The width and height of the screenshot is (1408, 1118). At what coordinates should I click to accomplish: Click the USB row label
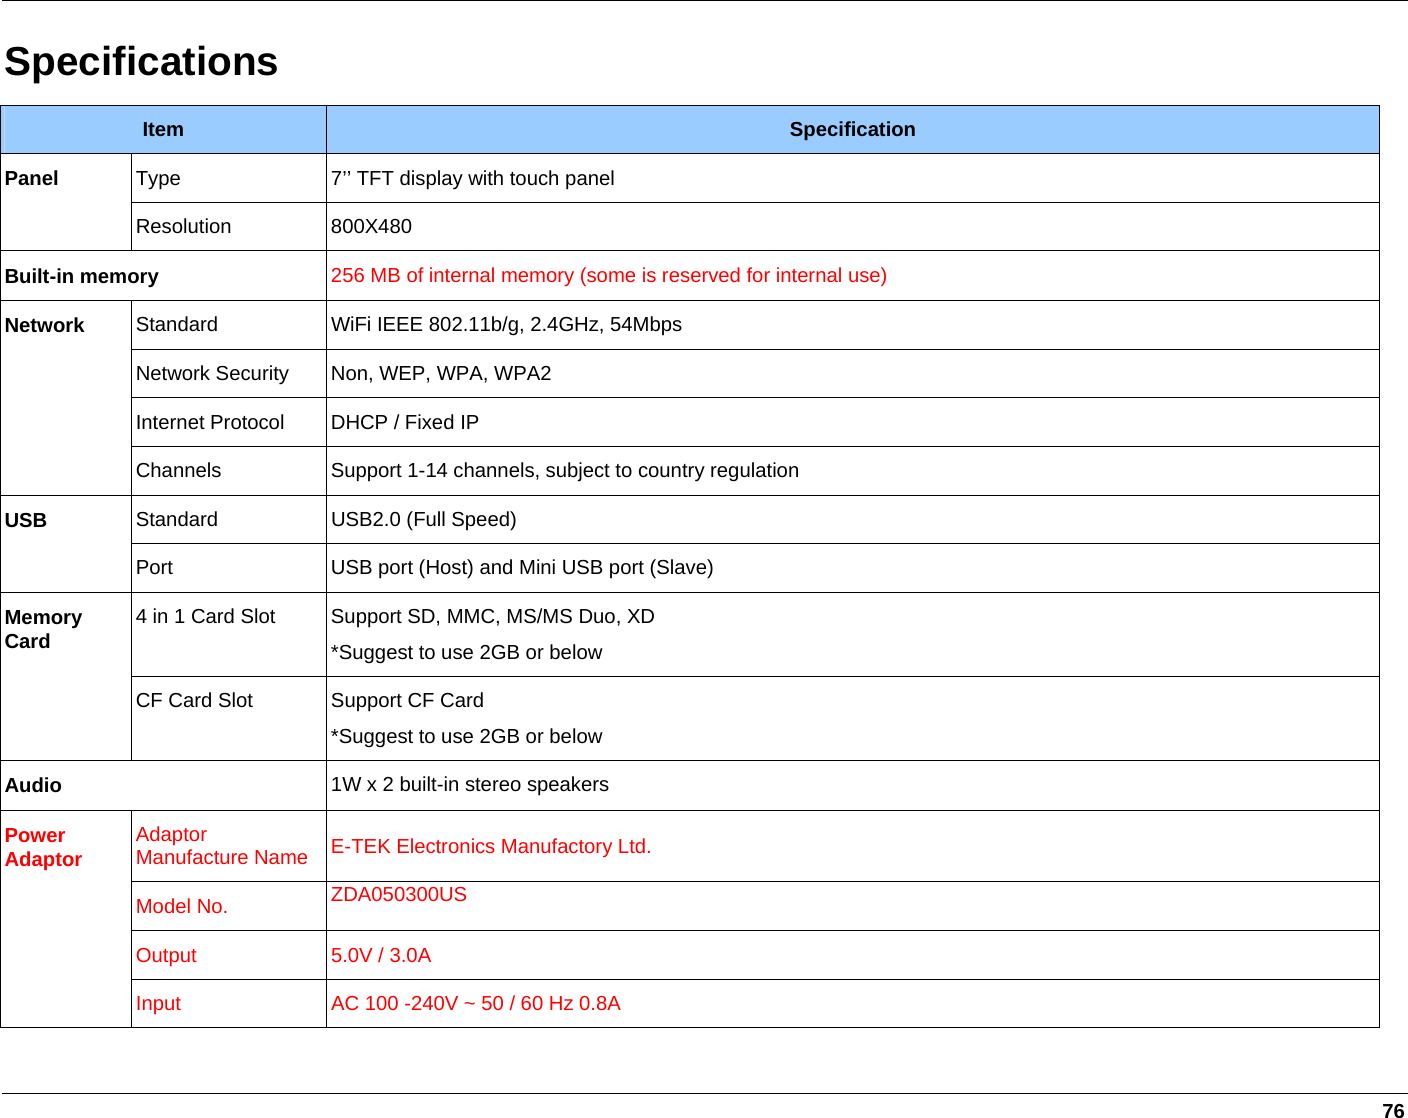(x=26, y=520)
